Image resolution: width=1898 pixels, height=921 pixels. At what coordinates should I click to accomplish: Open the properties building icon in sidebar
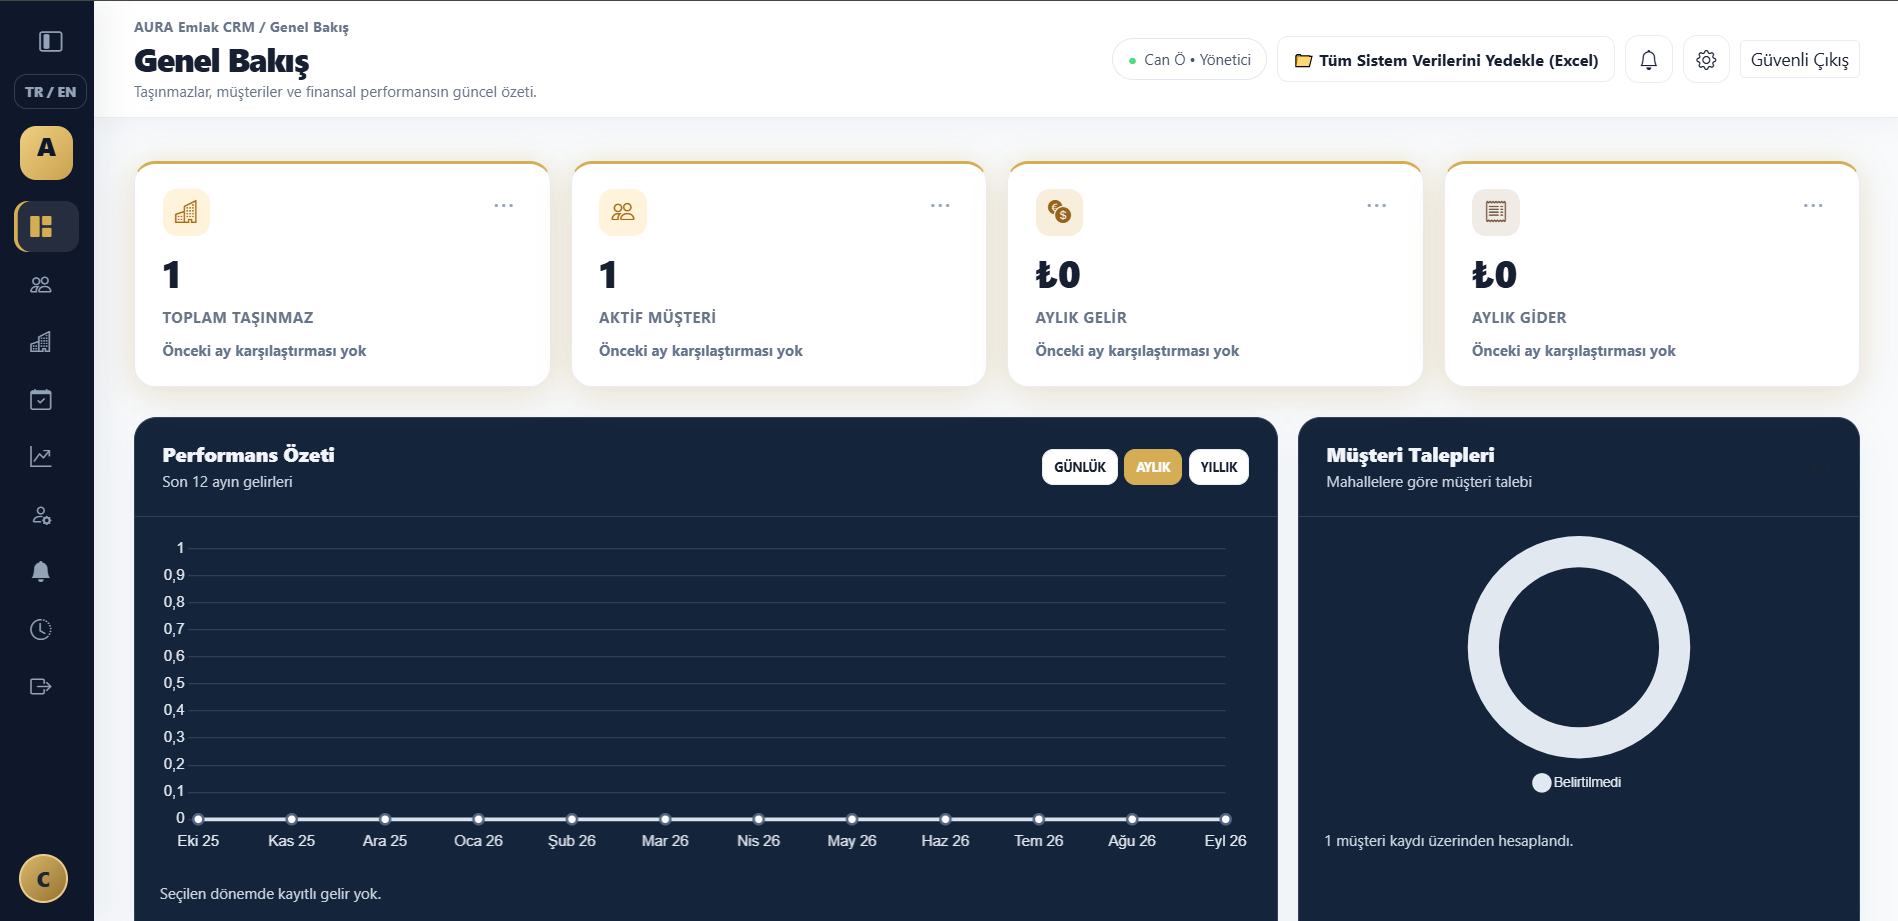coord(41,342)
